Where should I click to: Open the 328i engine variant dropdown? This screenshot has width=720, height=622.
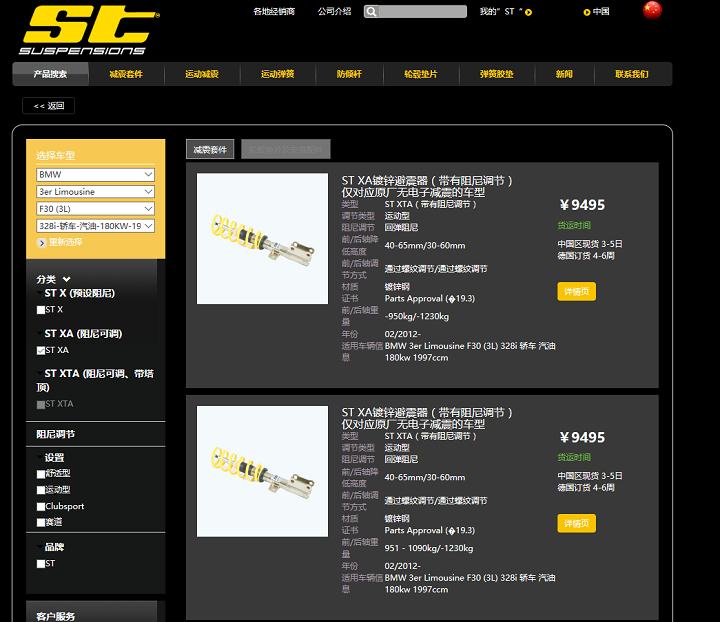tap(96, 226)
